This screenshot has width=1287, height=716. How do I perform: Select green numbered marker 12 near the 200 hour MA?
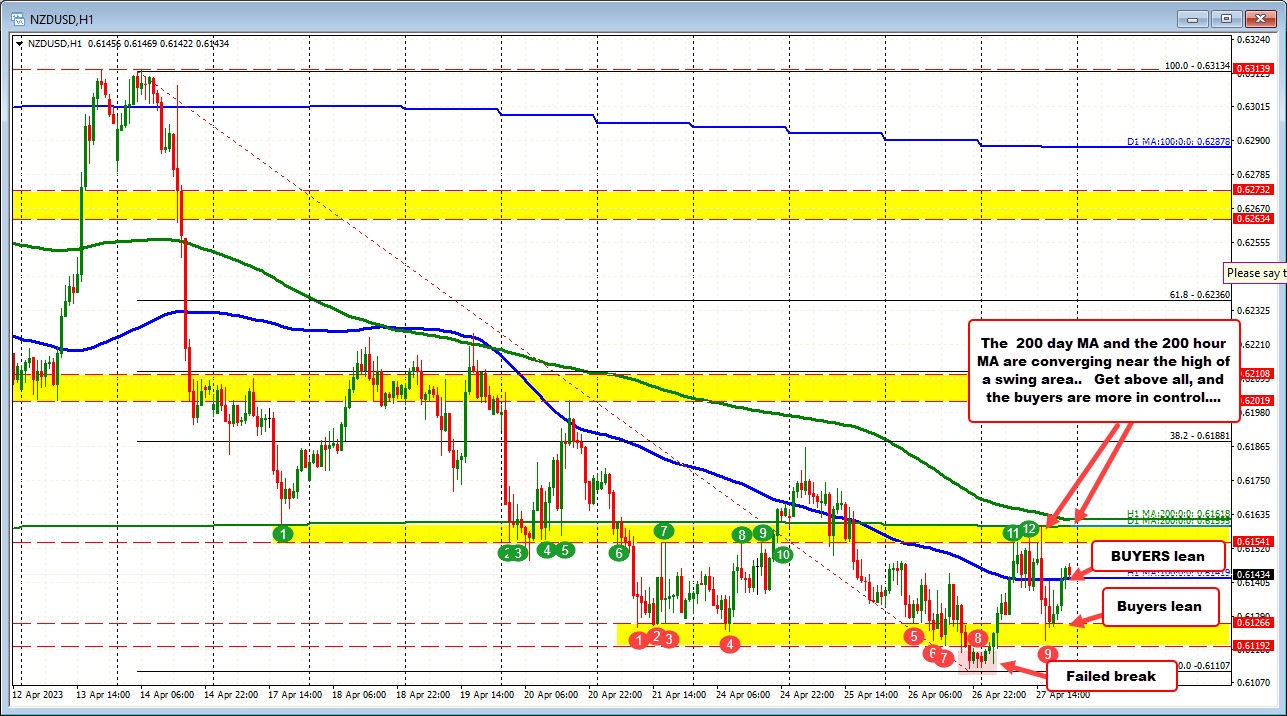click(x=1028, y=527)
